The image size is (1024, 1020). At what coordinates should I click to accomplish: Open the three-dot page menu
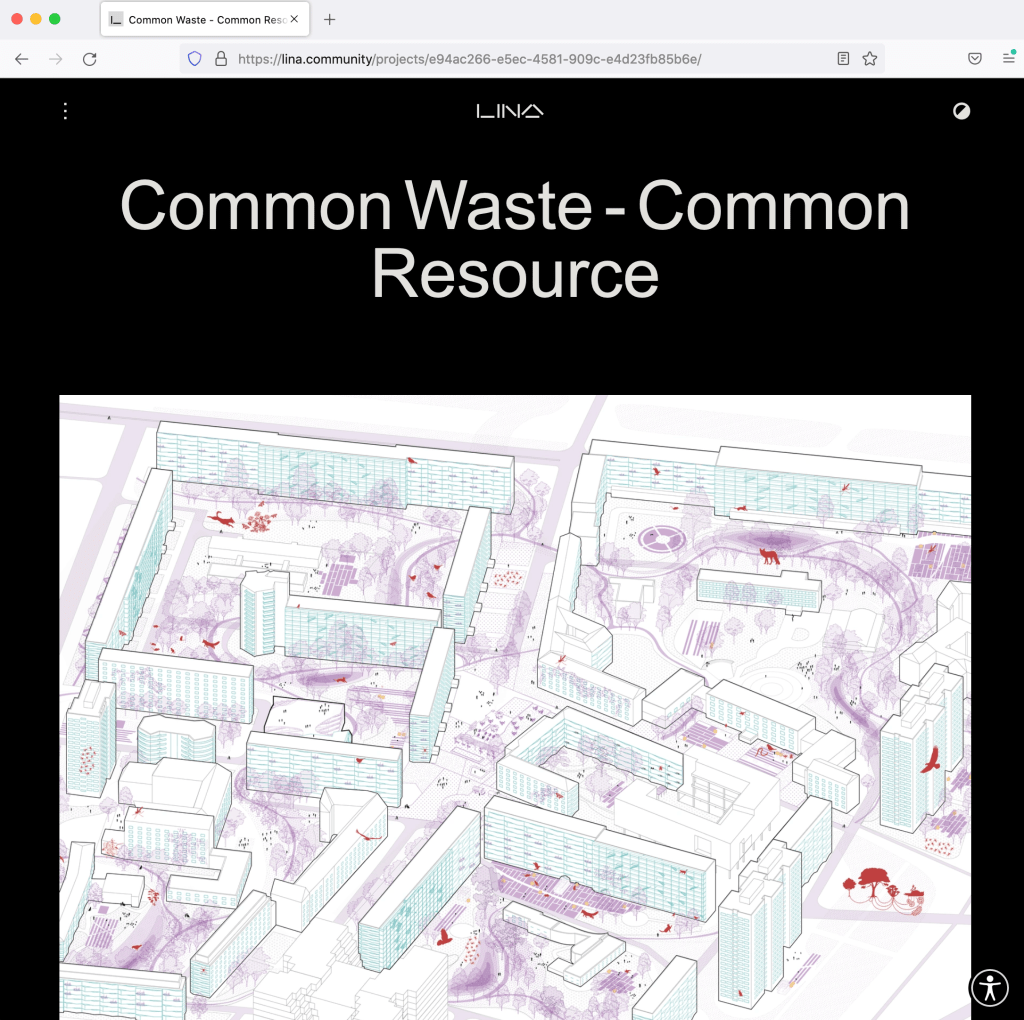click(65, 111)
